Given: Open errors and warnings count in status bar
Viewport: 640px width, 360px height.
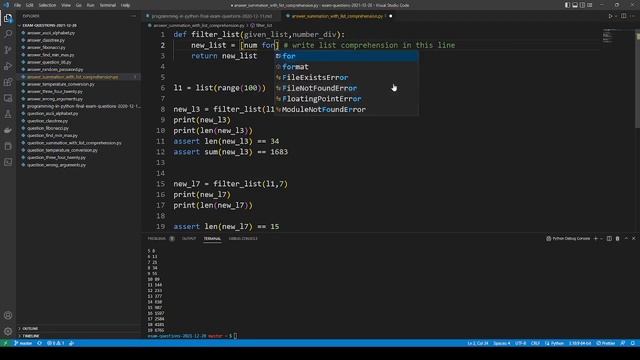Looking at the screenshot, I should [56, 343].
